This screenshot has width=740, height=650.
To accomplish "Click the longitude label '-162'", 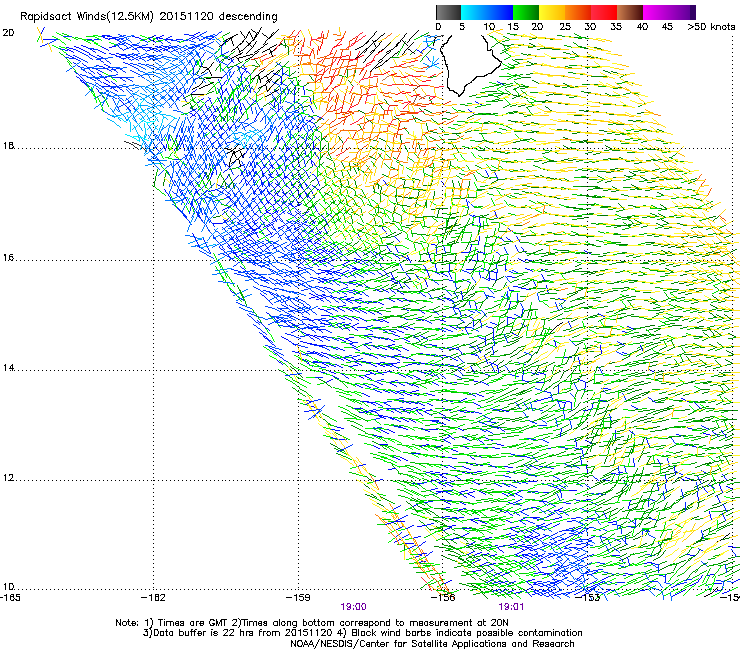I will [153, 598].
